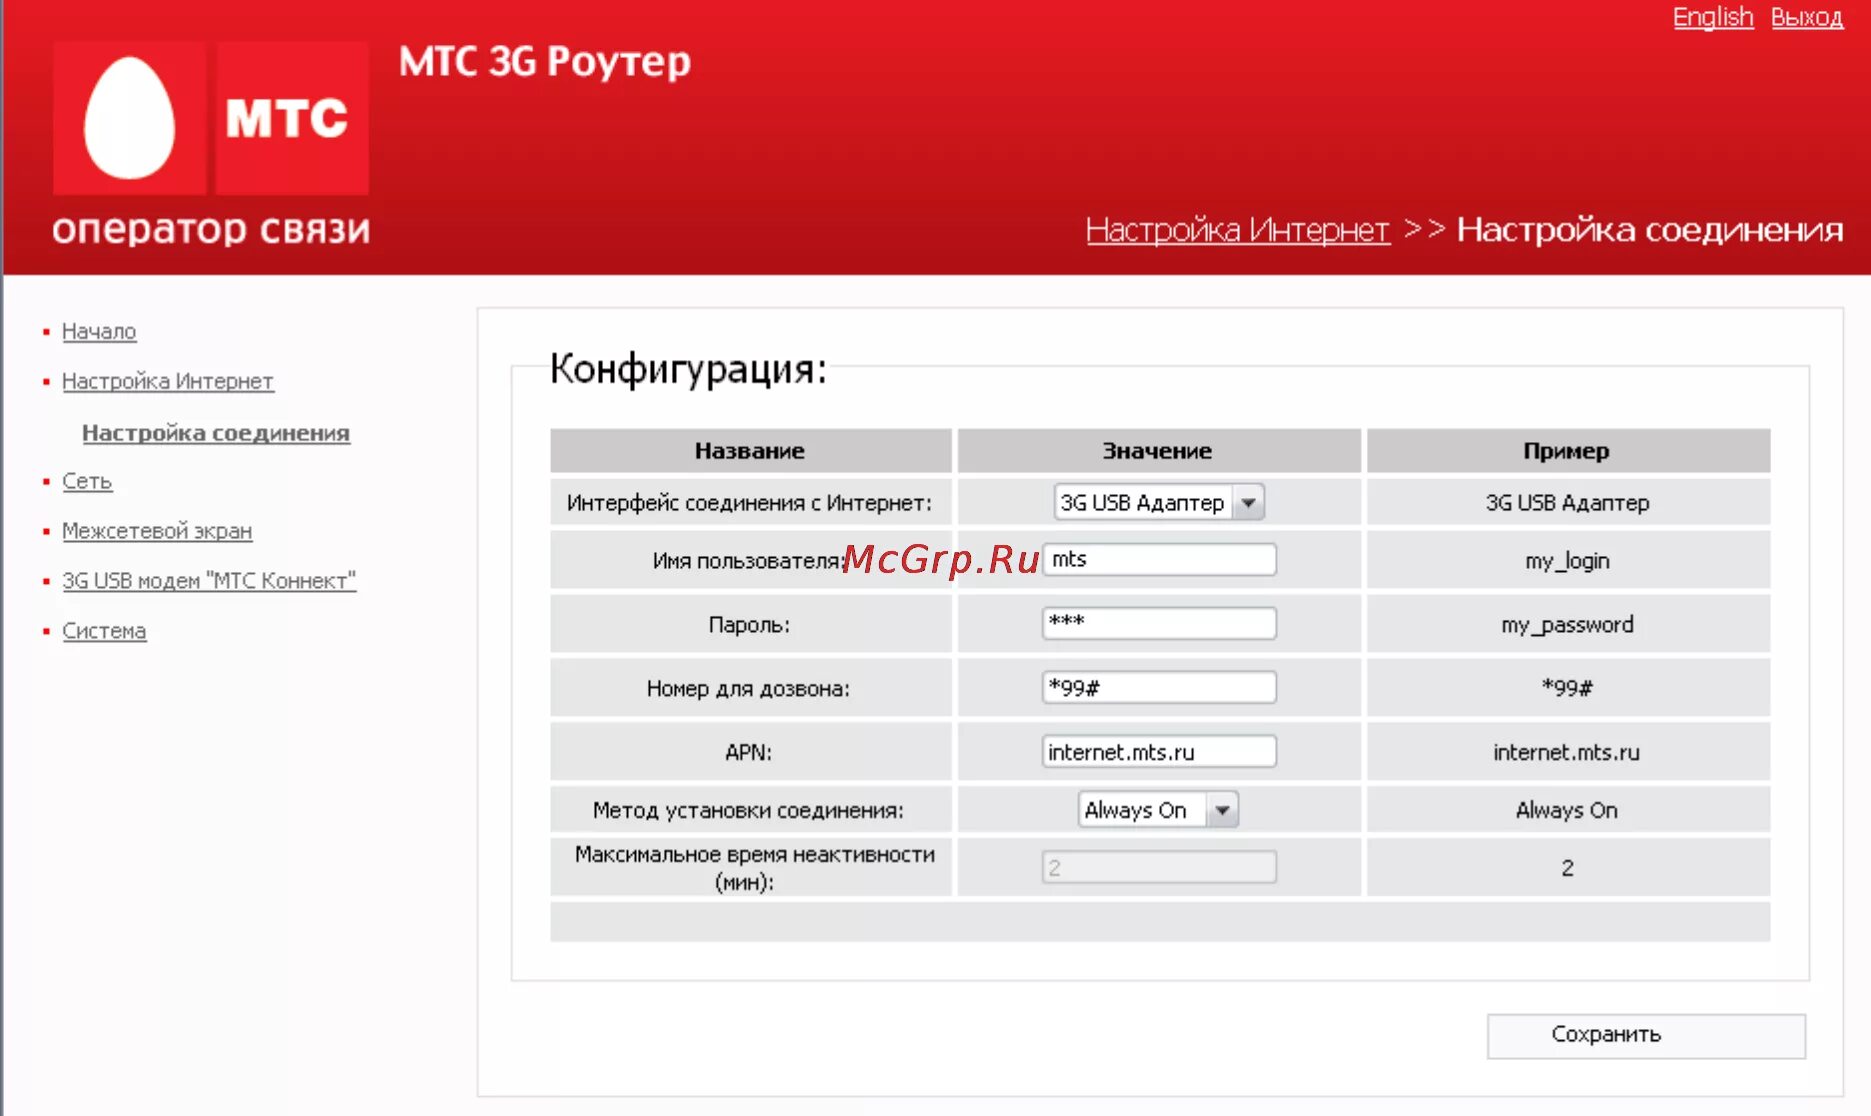
Task: Click the оператор связи tagline
Action: tap(211, 230)
